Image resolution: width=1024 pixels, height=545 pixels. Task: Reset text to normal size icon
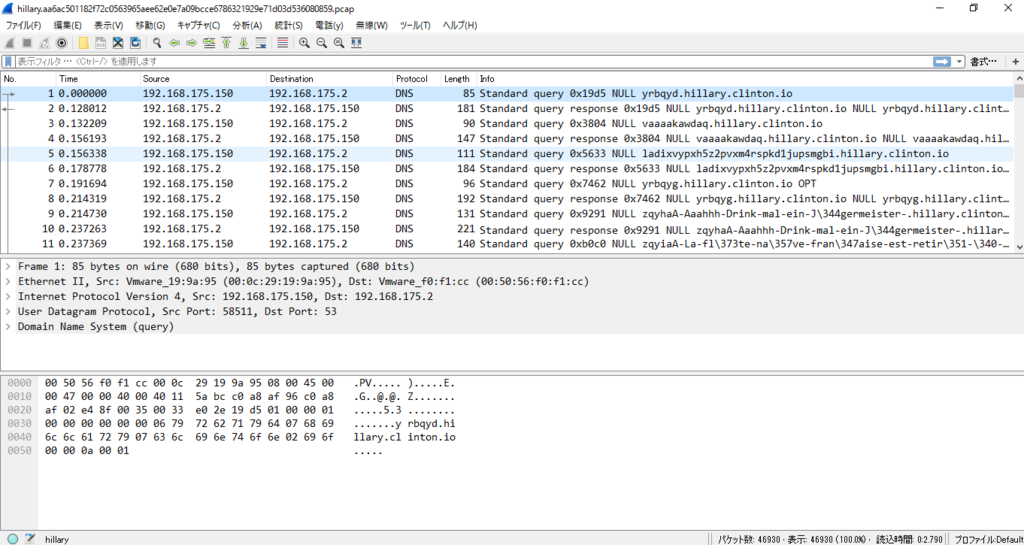[x=338, y=43]
